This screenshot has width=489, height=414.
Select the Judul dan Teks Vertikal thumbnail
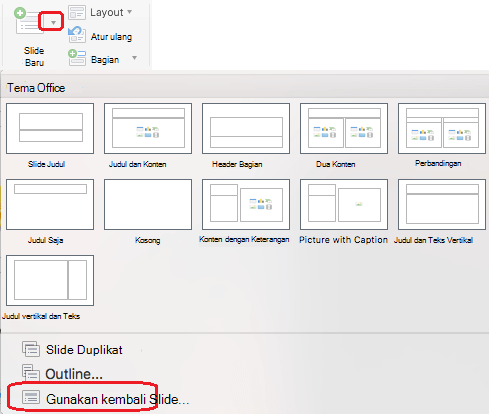pyautogui.click(x=442, y=204)
